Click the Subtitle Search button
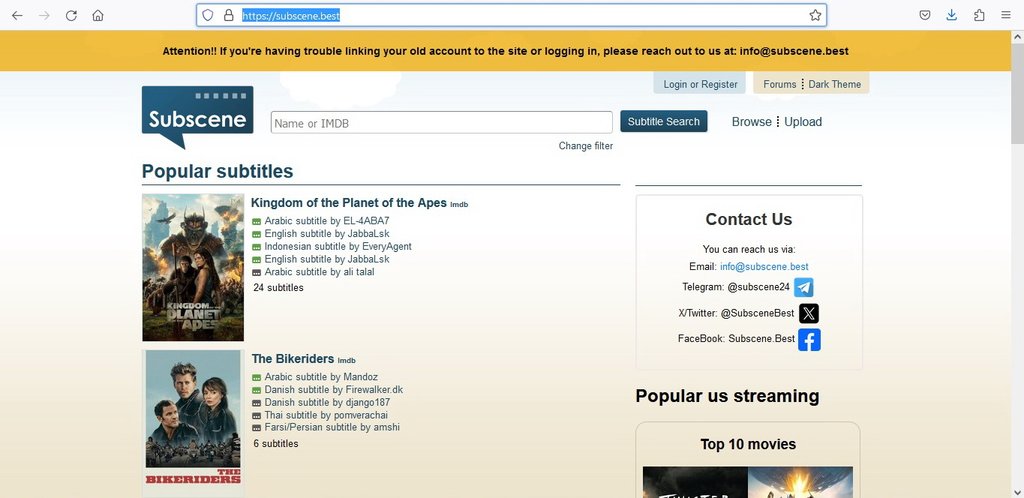 pyautogui.click(x=664, y=121)
